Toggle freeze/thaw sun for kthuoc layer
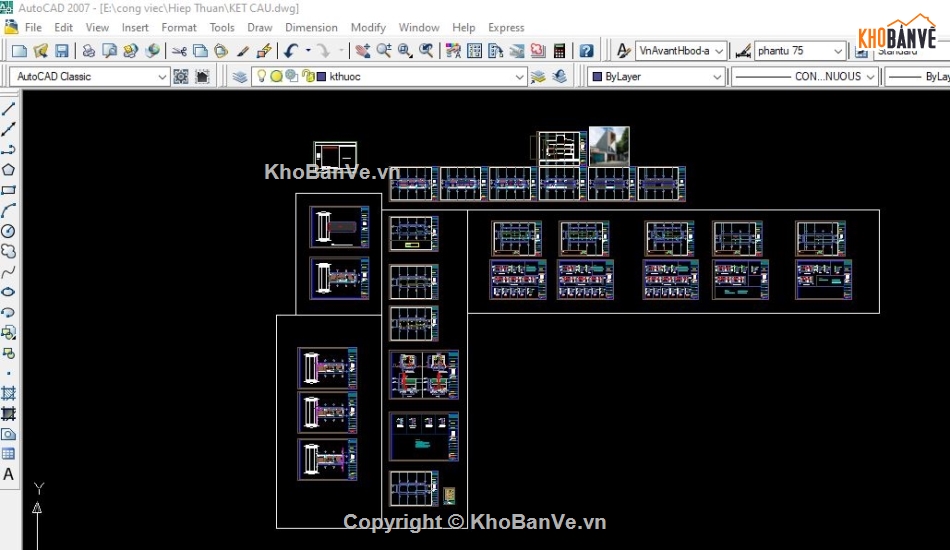The width and height of the screenshot is (950, 550). [276, 76]
